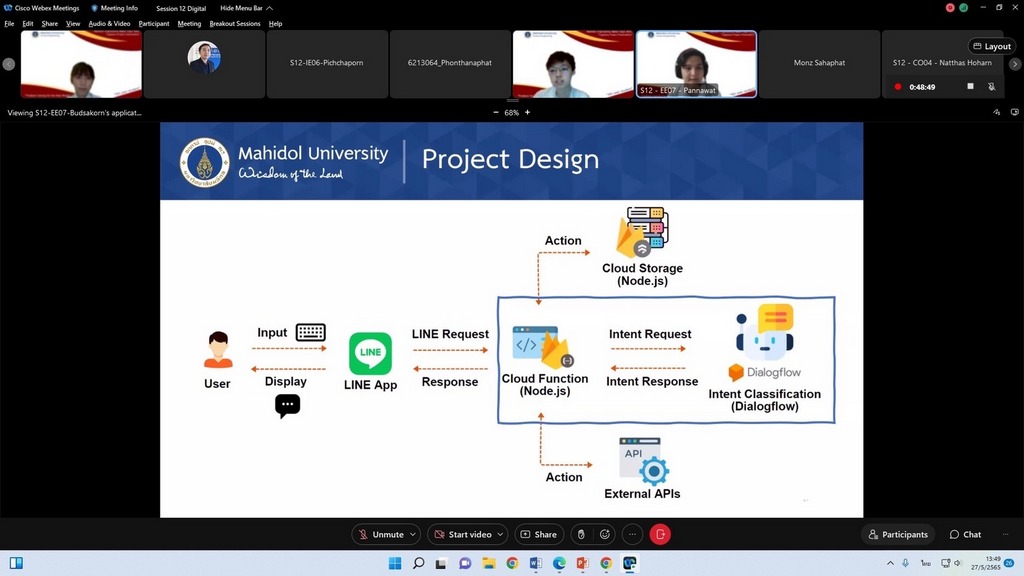Stop the recording with square icon
This screenshot has width=1024, height=576.
coord(970,87)
